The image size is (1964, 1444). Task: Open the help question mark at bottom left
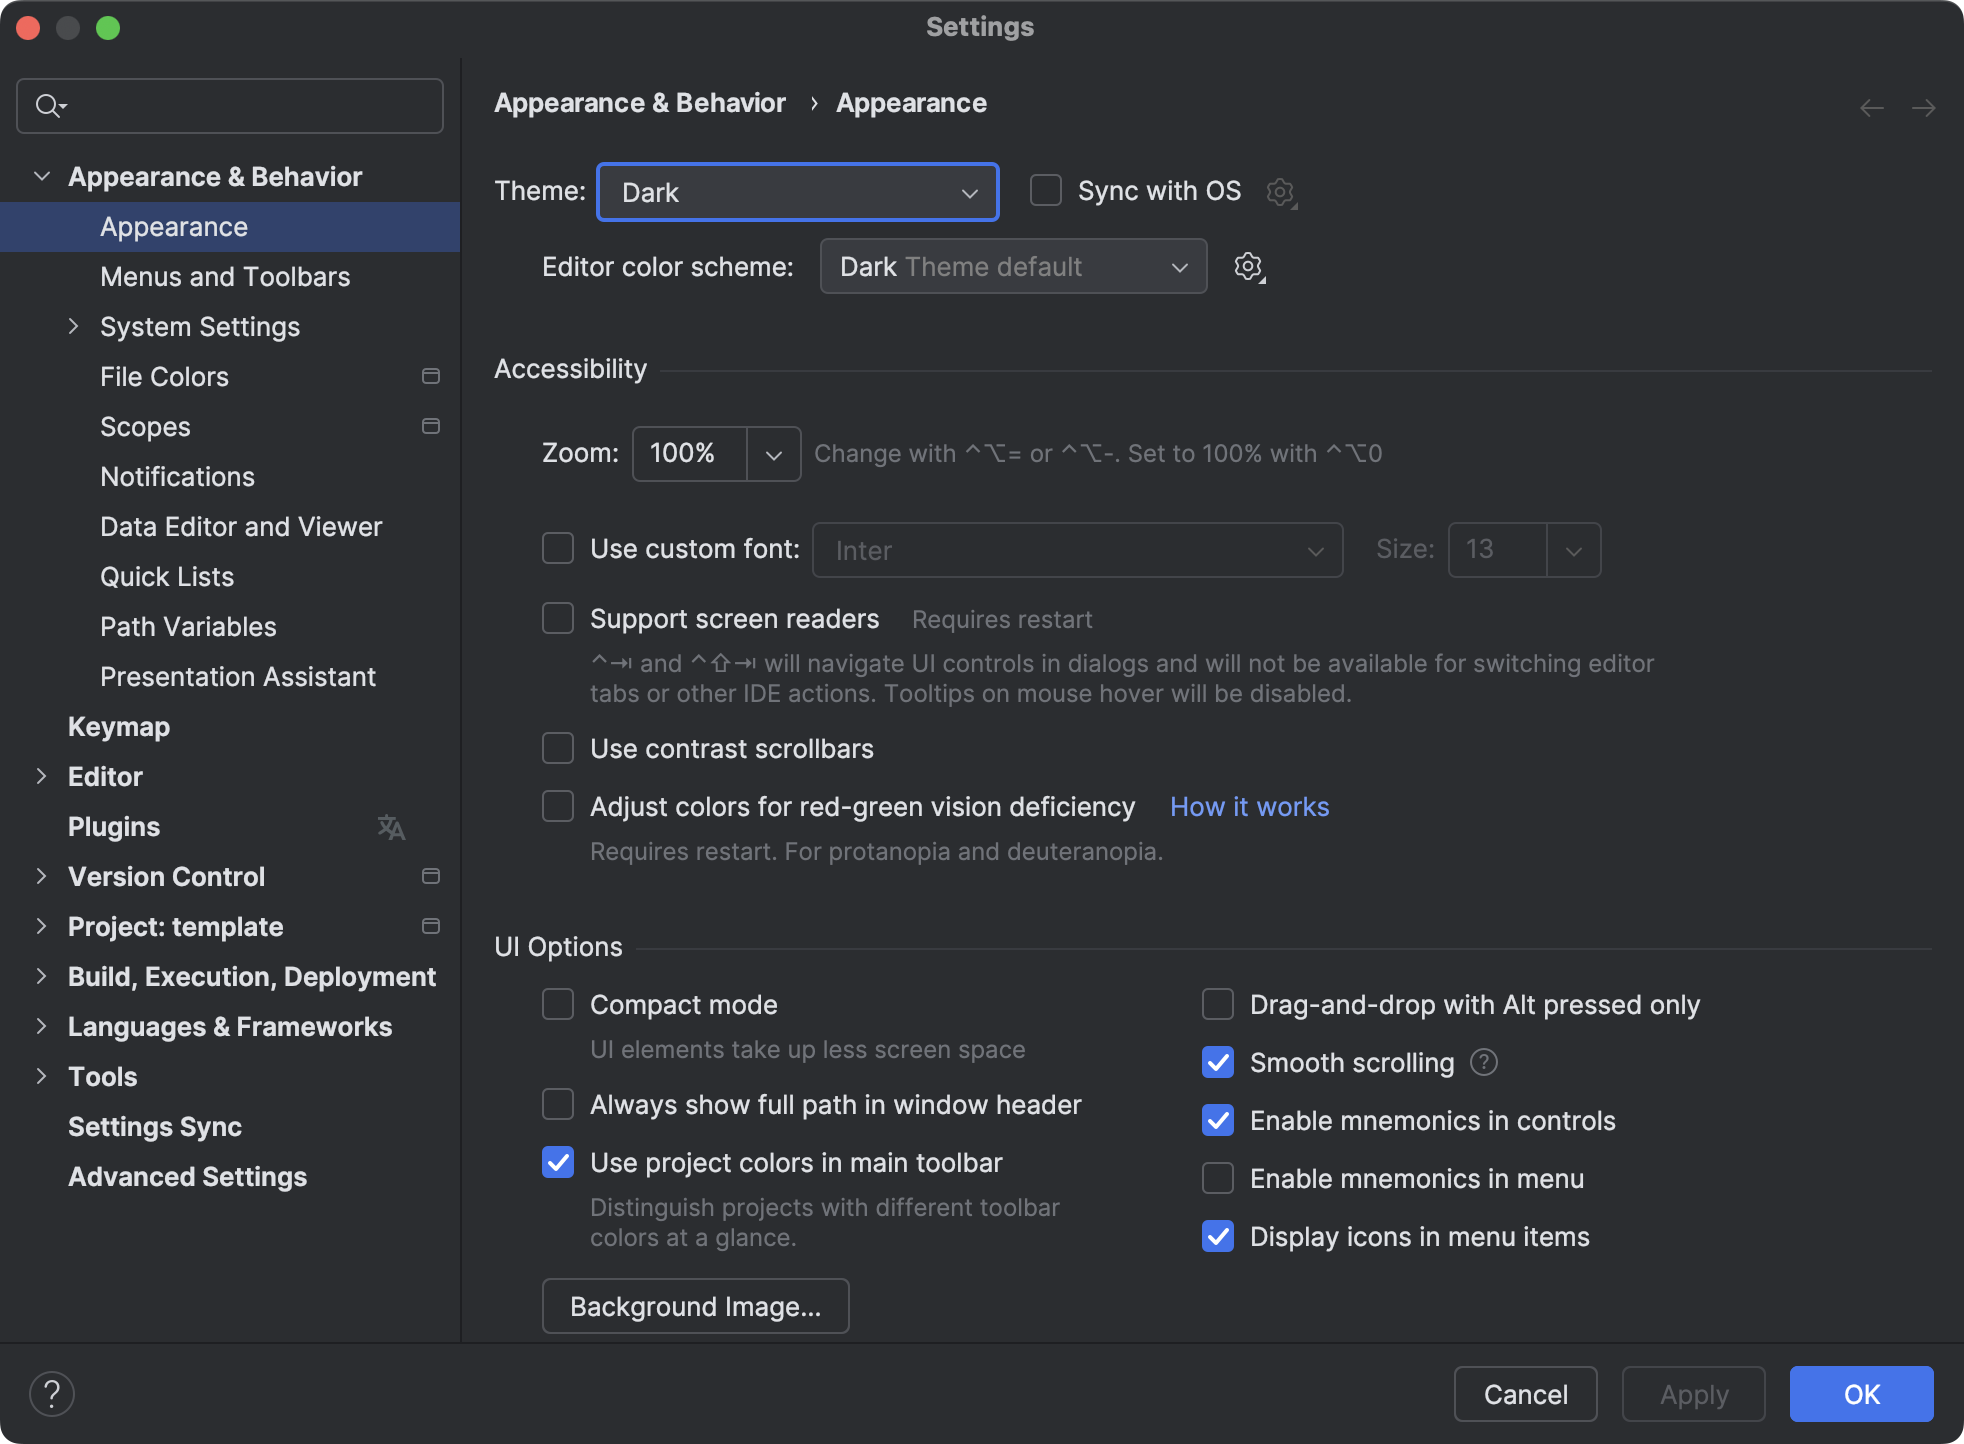[52, 1392]
